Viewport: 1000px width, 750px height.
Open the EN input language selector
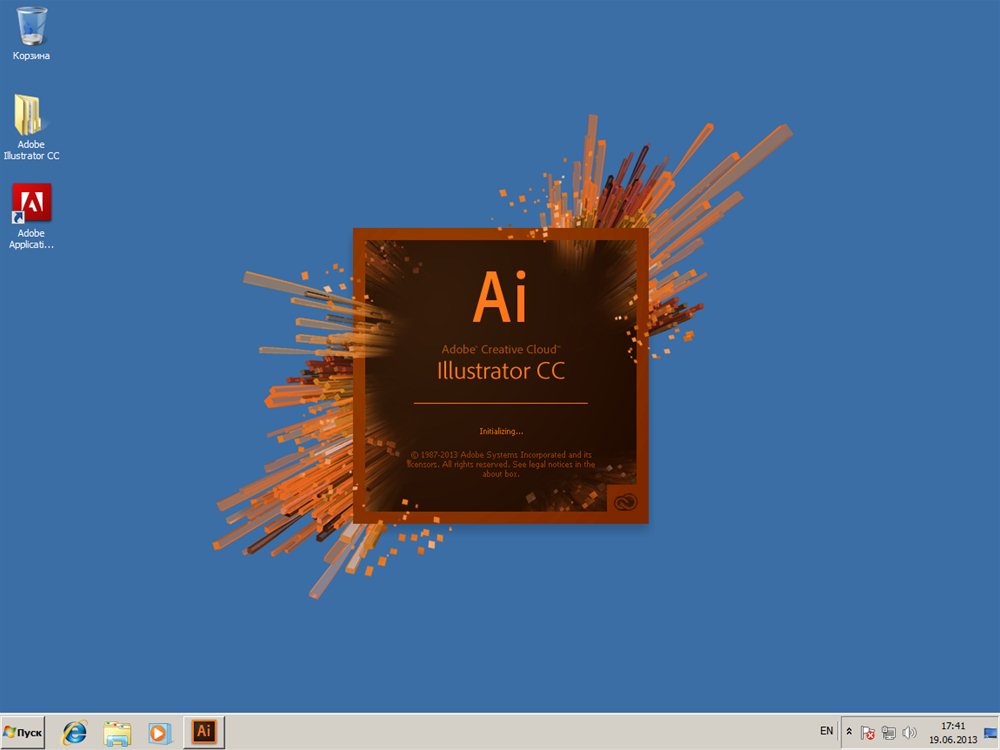(x=826, y=731)
